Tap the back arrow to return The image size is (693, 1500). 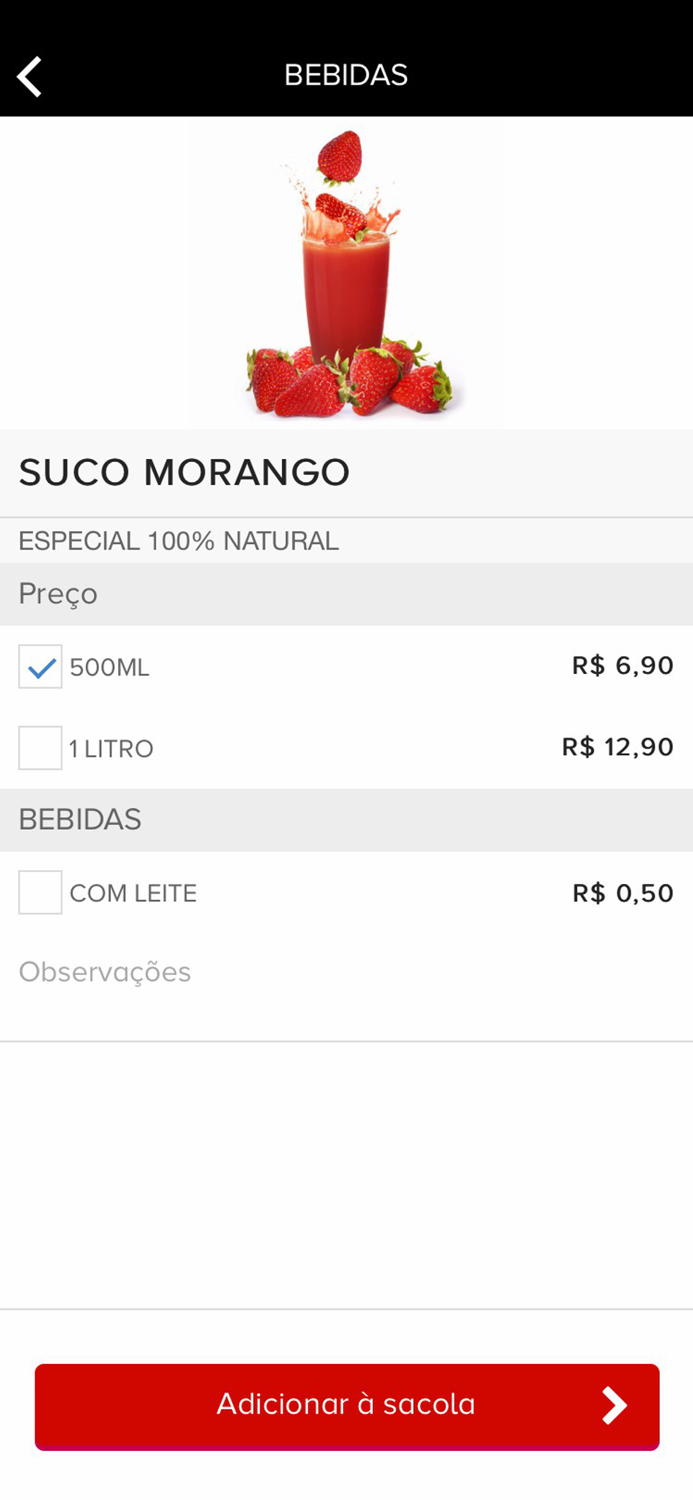28,74
